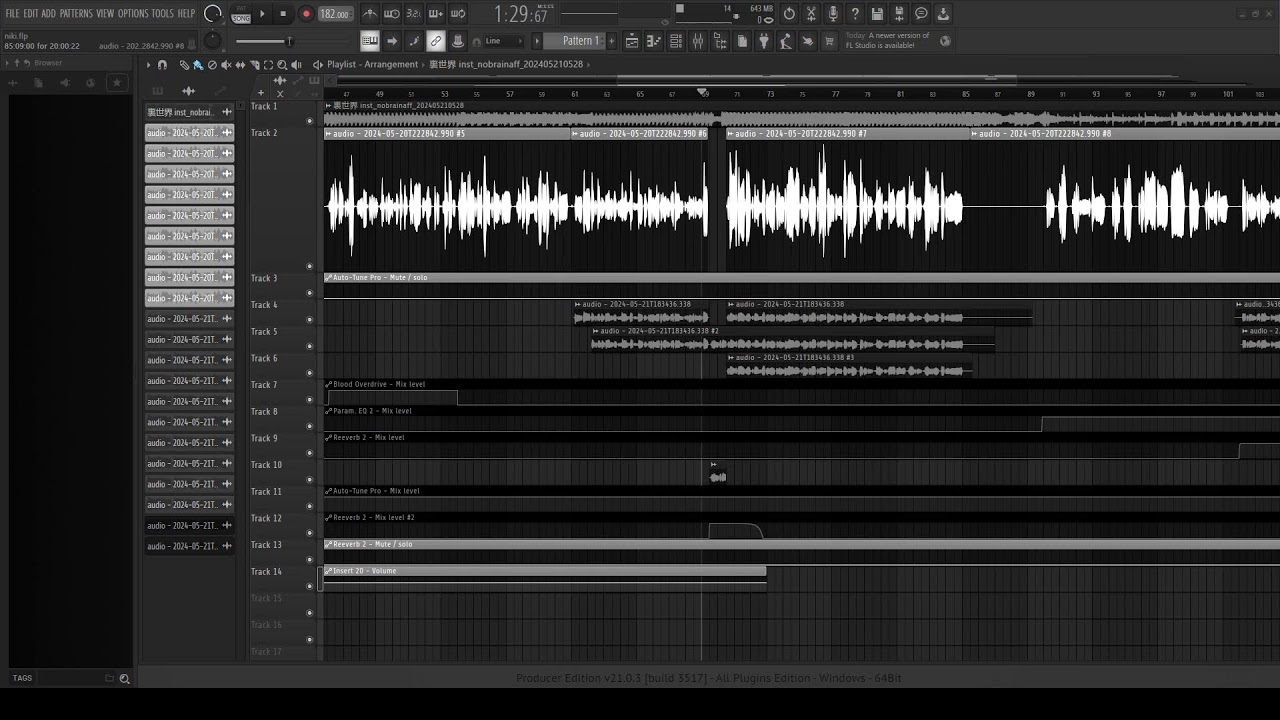The width and height of the screenshot is (1280, 720).
Task: Toggle countdown before recording
Action: tap(414, 14)
